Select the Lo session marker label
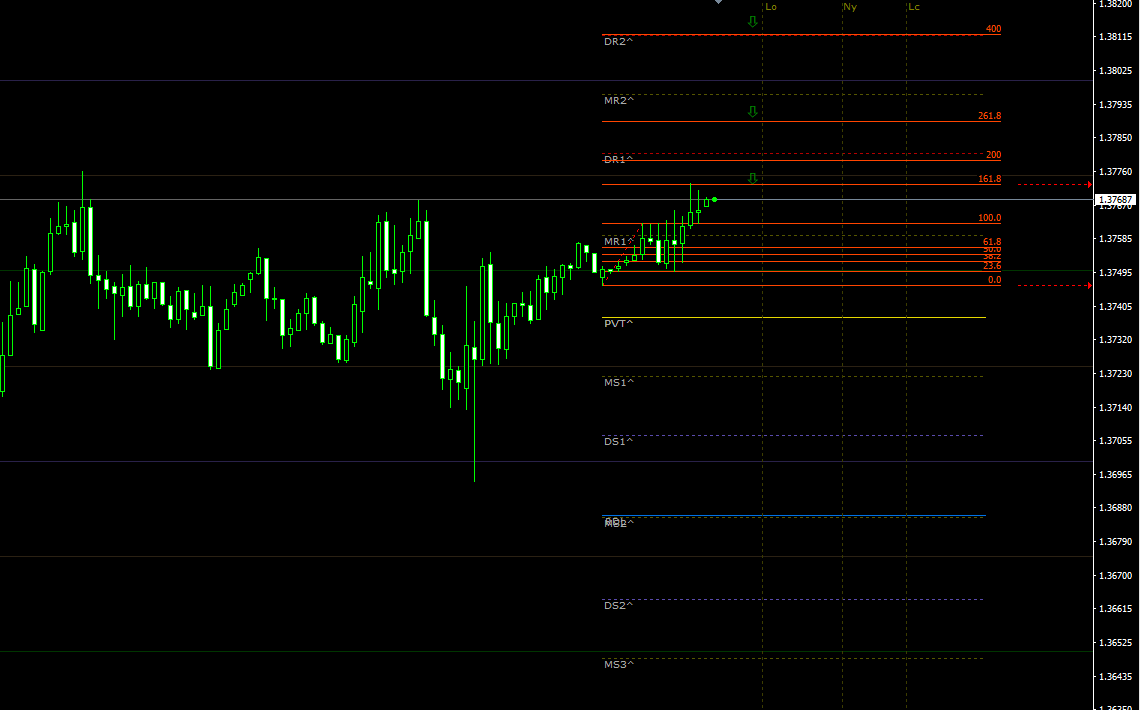 [x=771, y=7]
